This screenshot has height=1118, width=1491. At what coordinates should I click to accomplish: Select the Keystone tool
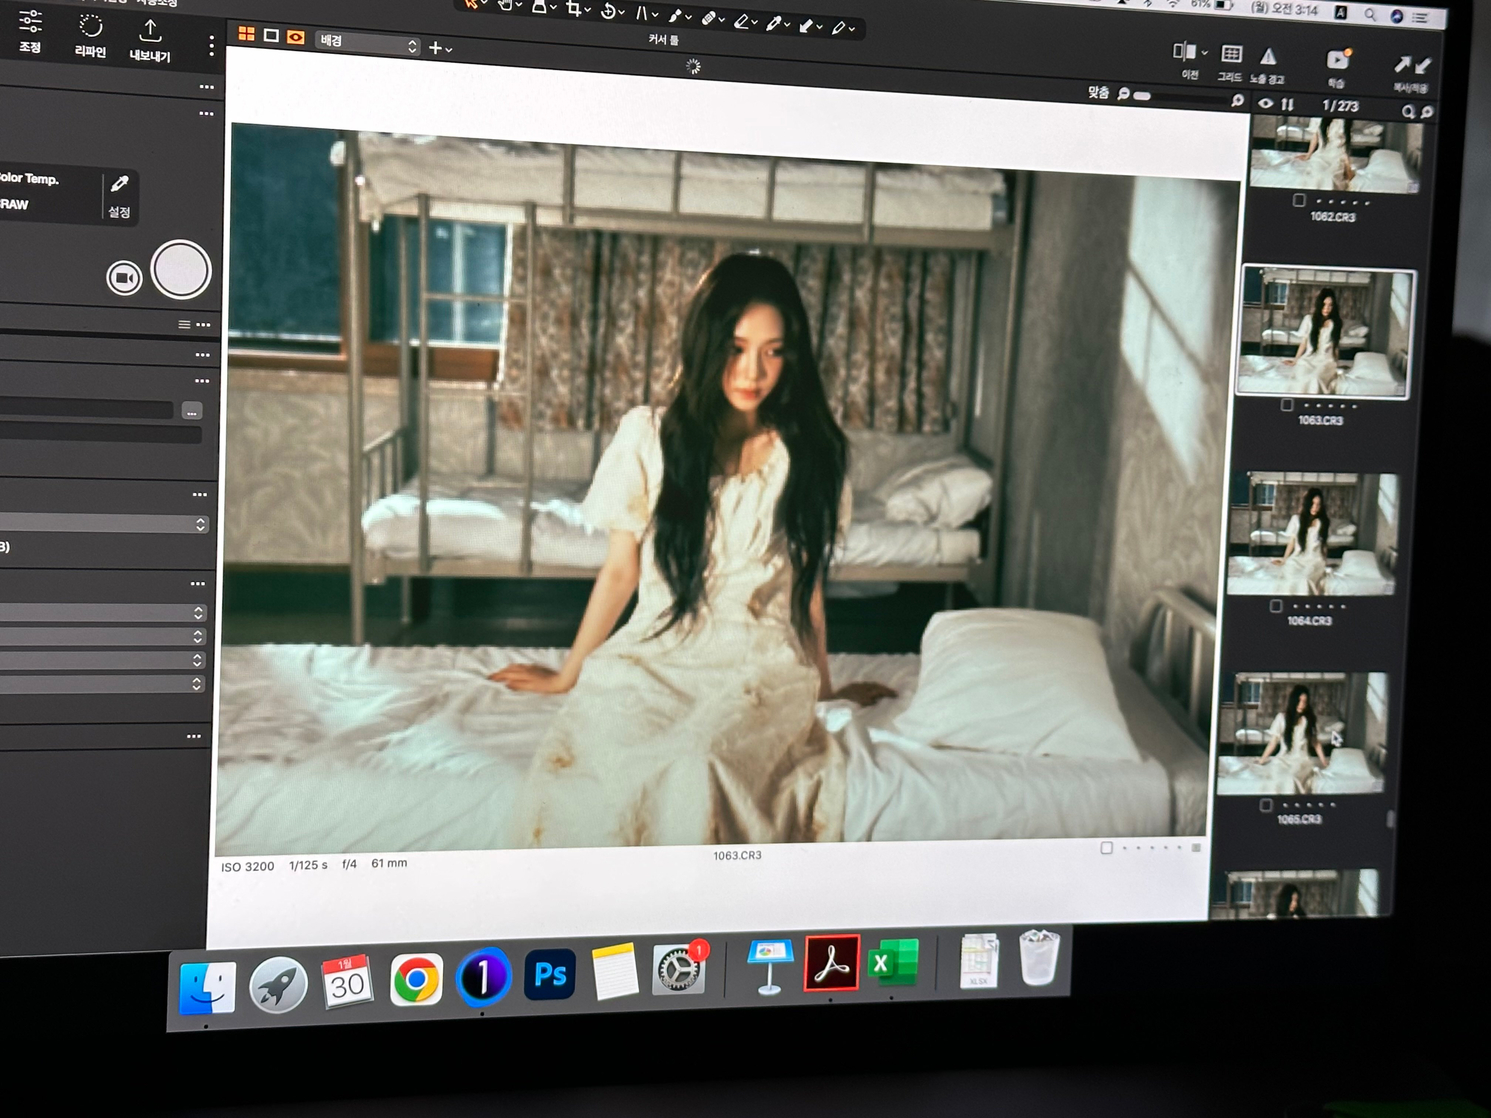(641, 13)
